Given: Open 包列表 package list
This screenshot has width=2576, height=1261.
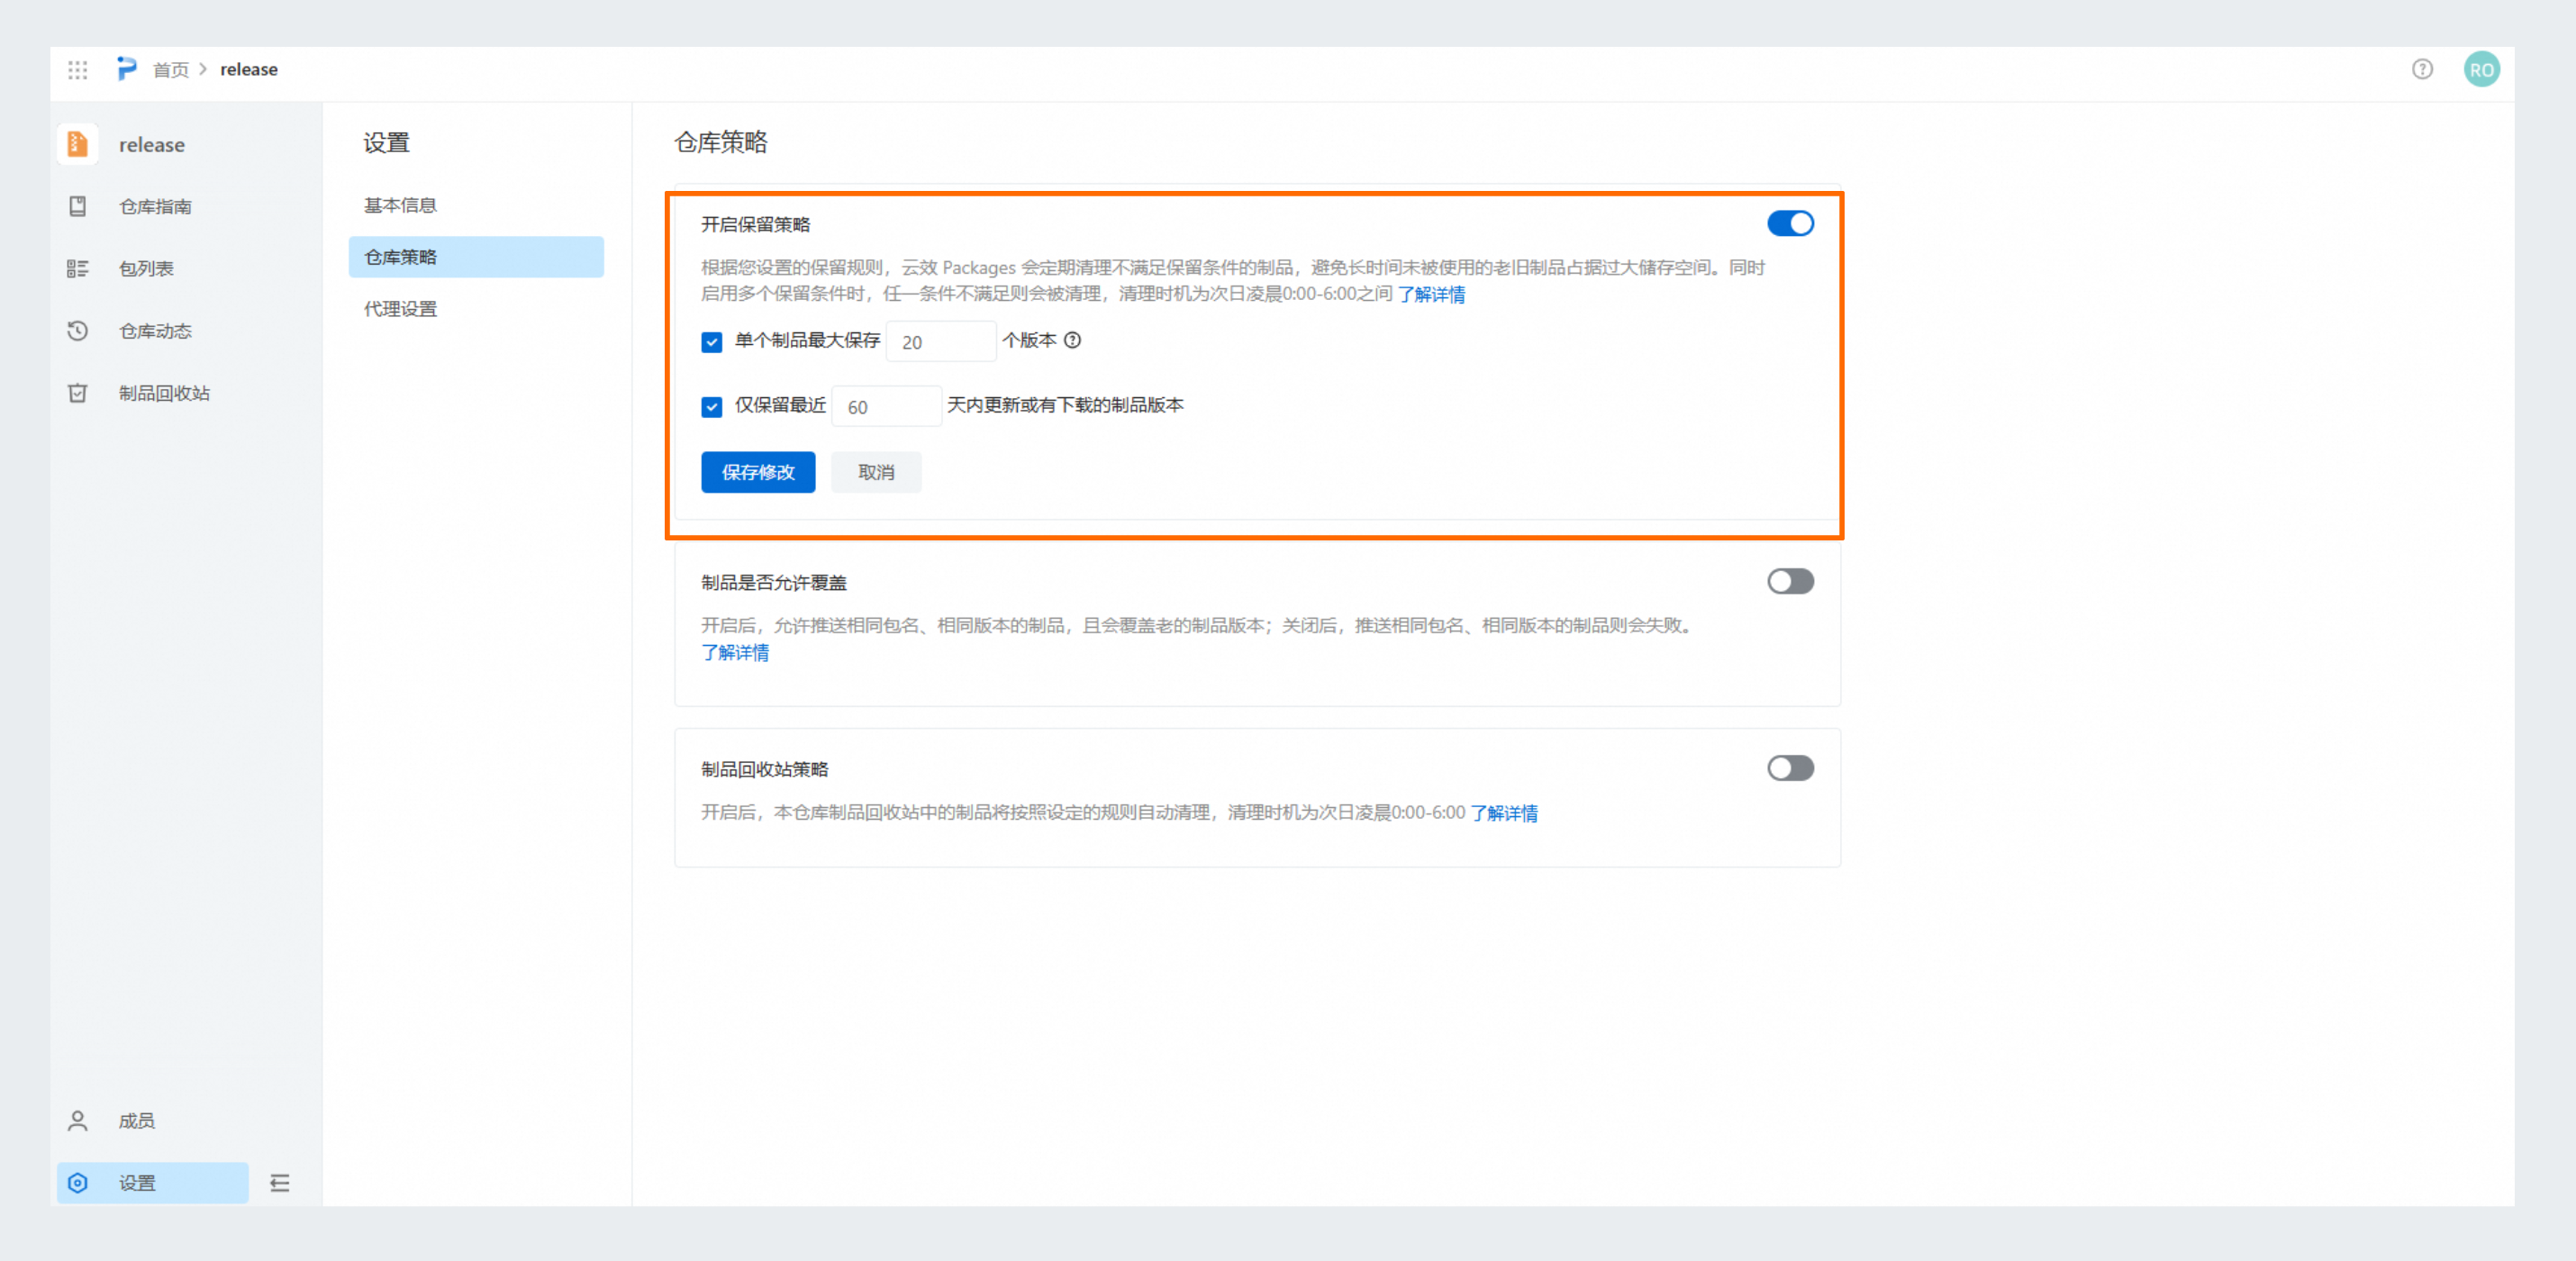Looking at the screenshot, I should (146, 268).
